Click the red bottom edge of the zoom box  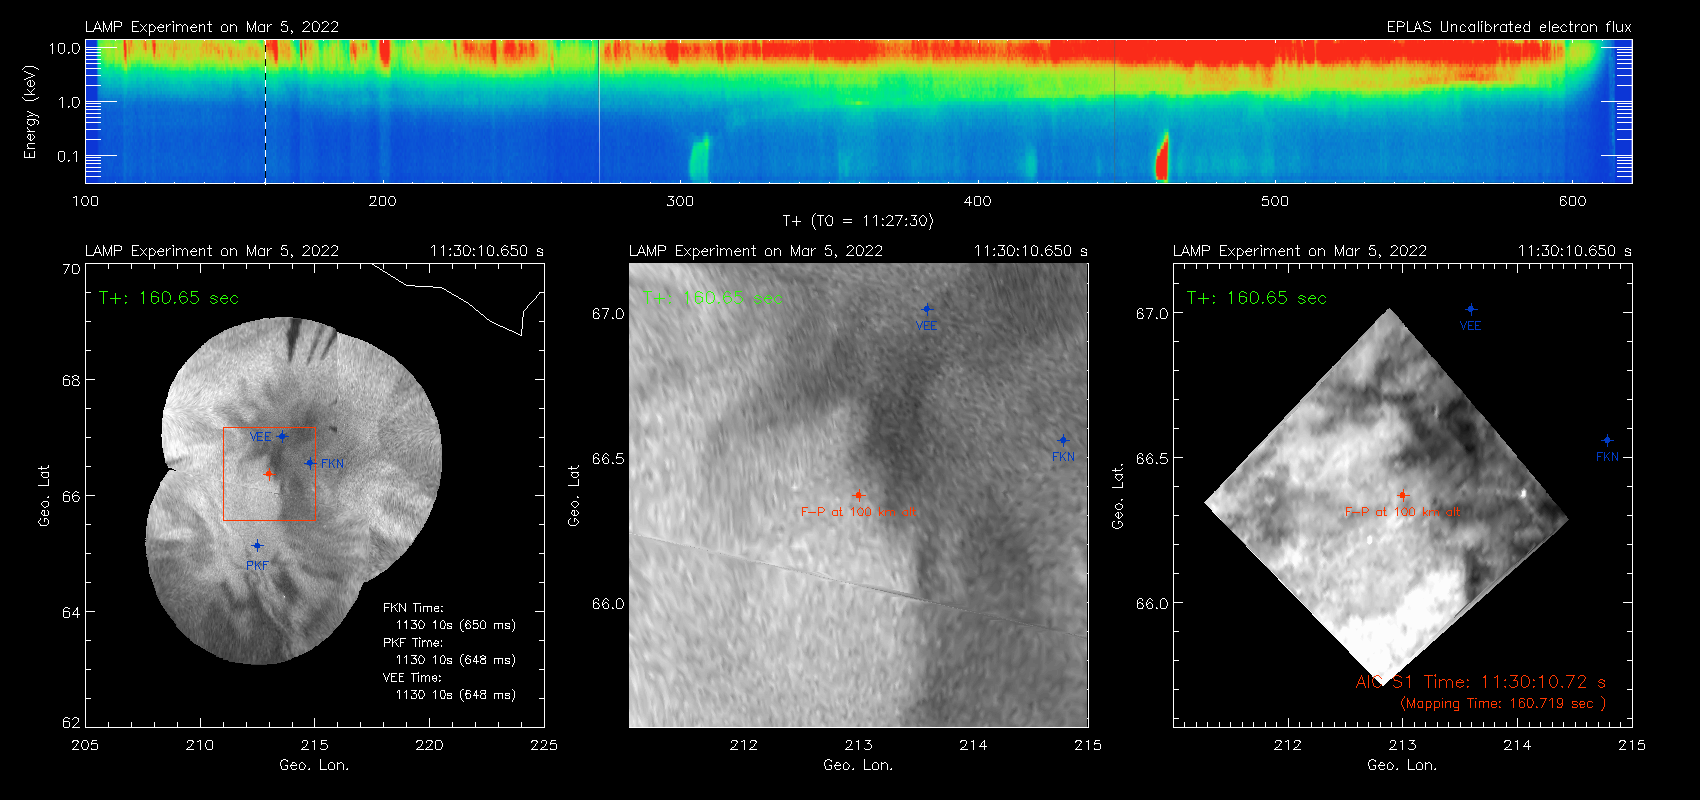[x=269, y=520]
